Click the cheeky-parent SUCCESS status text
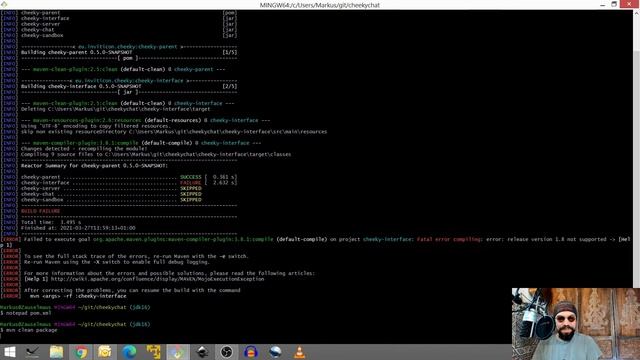Viewport: 640px width, 360px height. [191, 177]
